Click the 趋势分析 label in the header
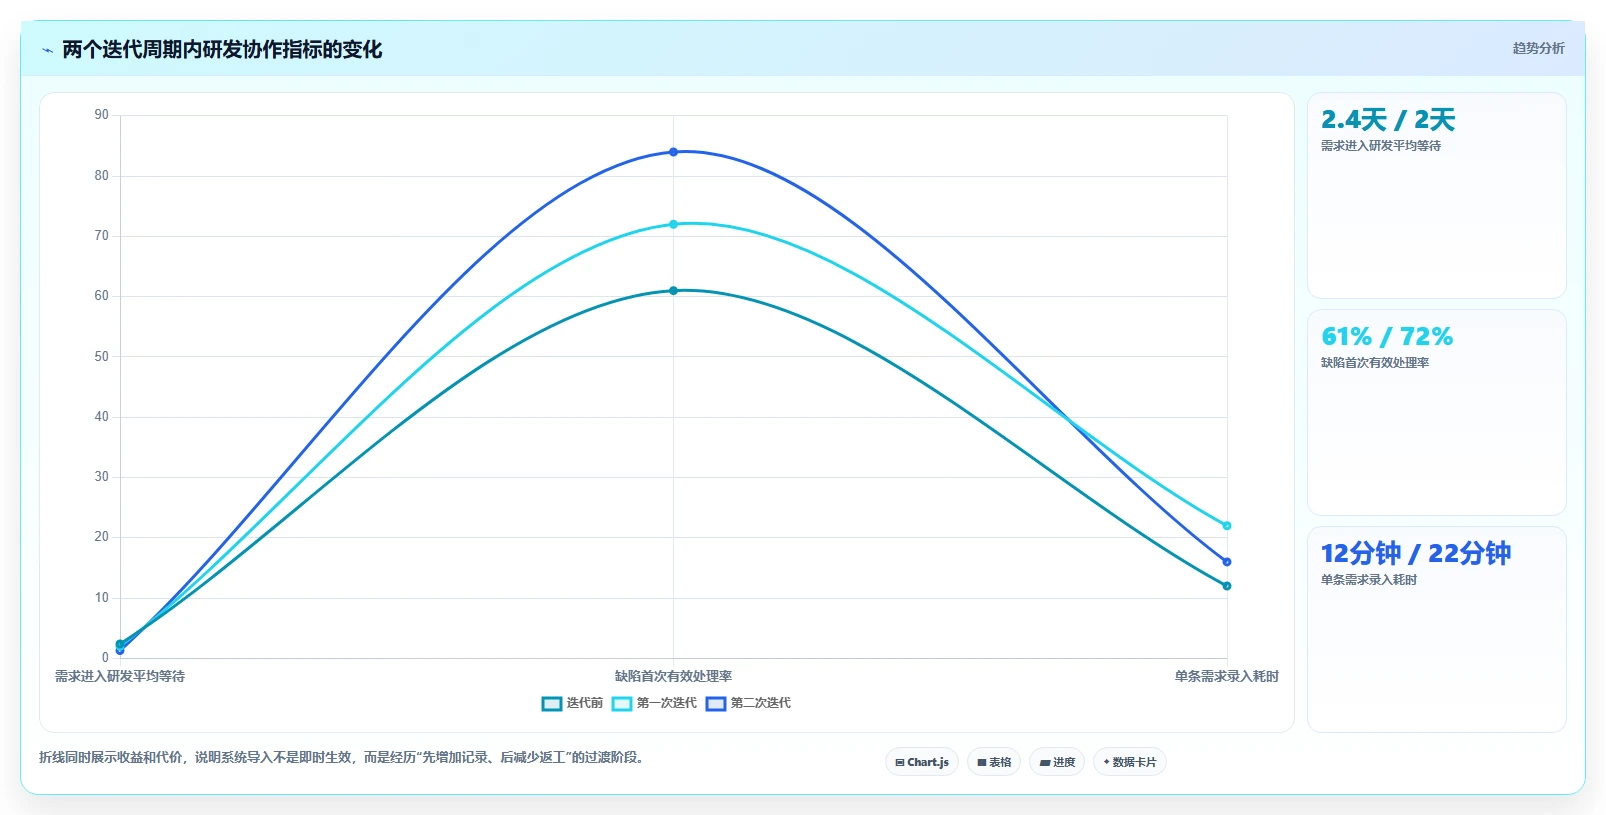 click(1538, 48)
